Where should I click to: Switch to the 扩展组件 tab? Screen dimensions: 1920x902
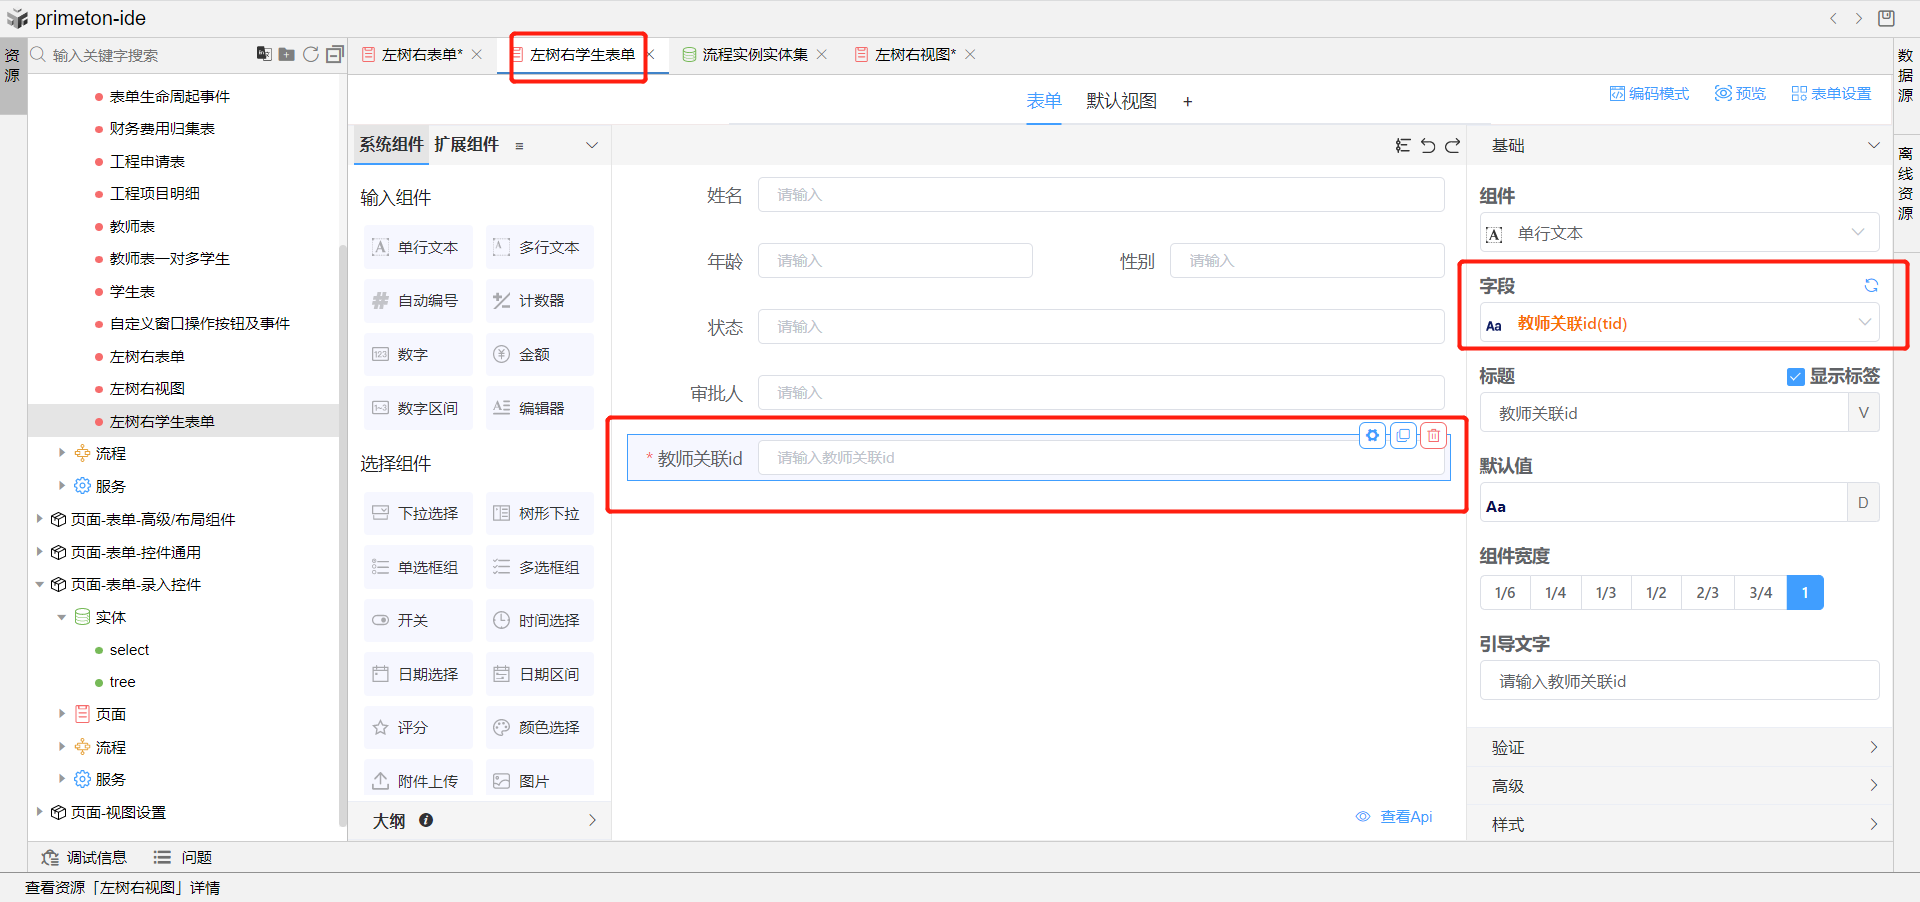pyautogui.click(x=466, y=145)
